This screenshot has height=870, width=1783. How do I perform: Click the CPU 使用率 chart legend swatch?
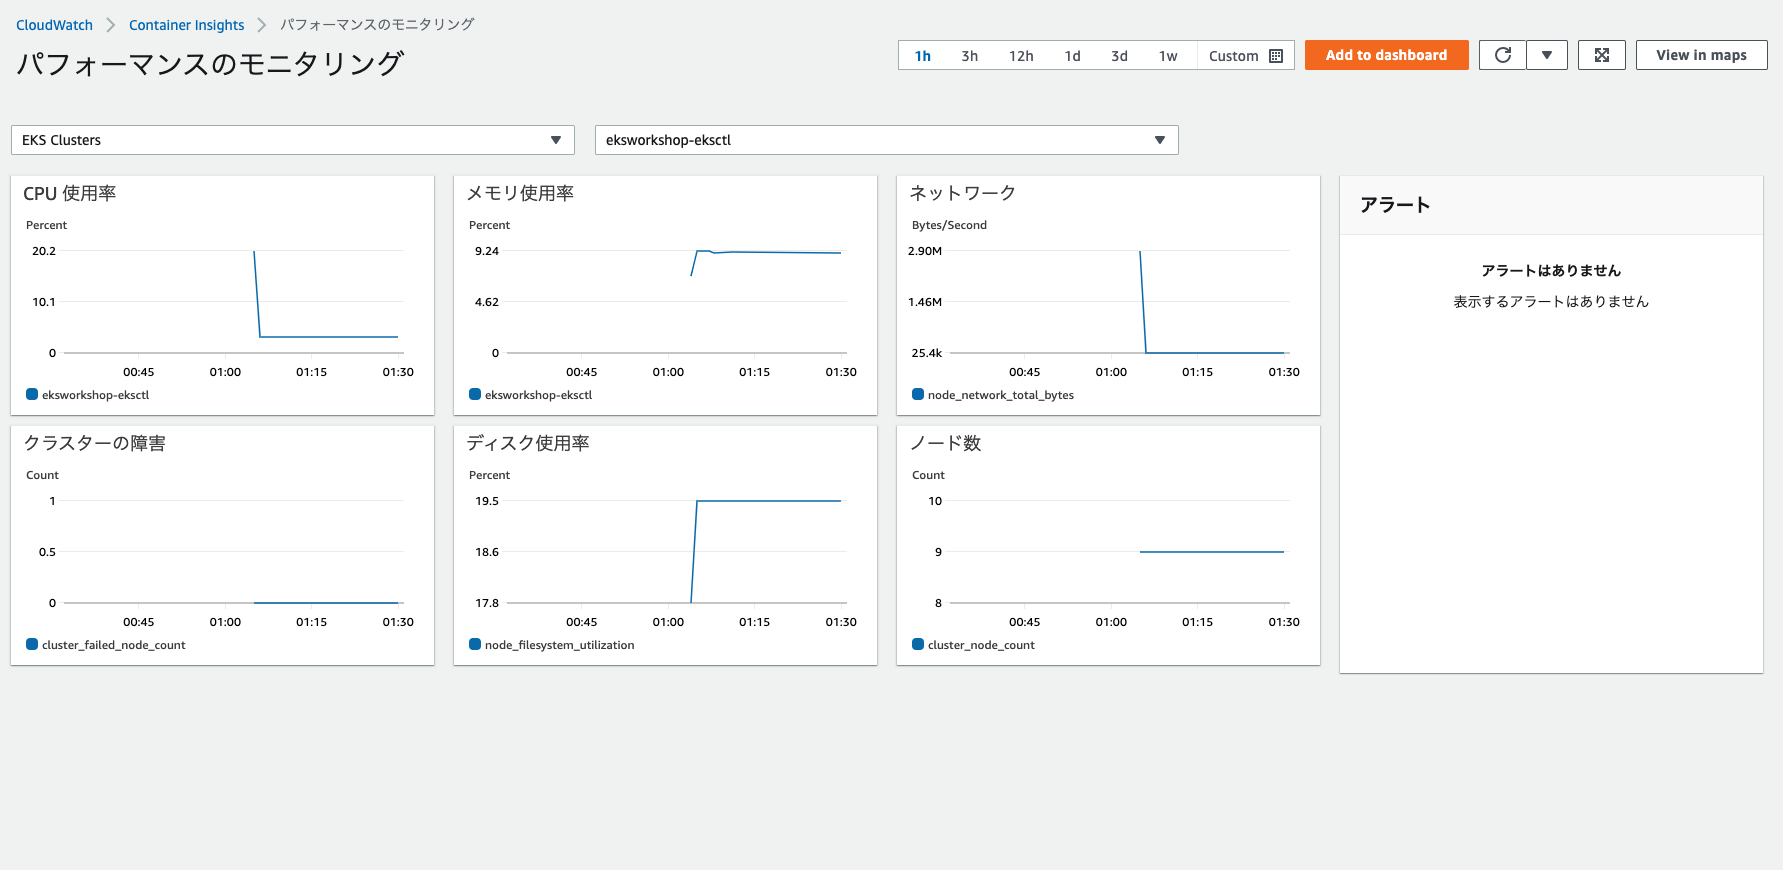(32, 395)
